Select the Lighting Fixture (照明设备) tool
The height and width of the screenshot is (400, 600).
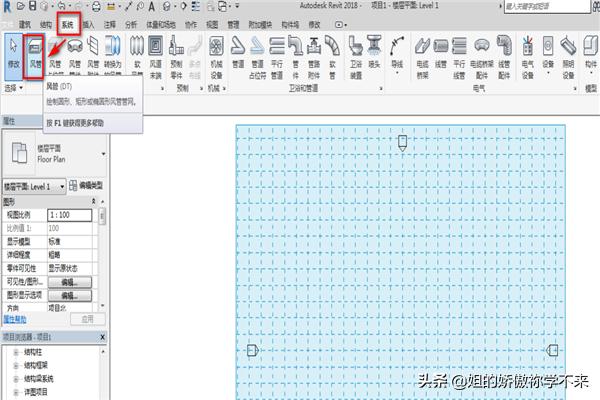coord(568,56)
